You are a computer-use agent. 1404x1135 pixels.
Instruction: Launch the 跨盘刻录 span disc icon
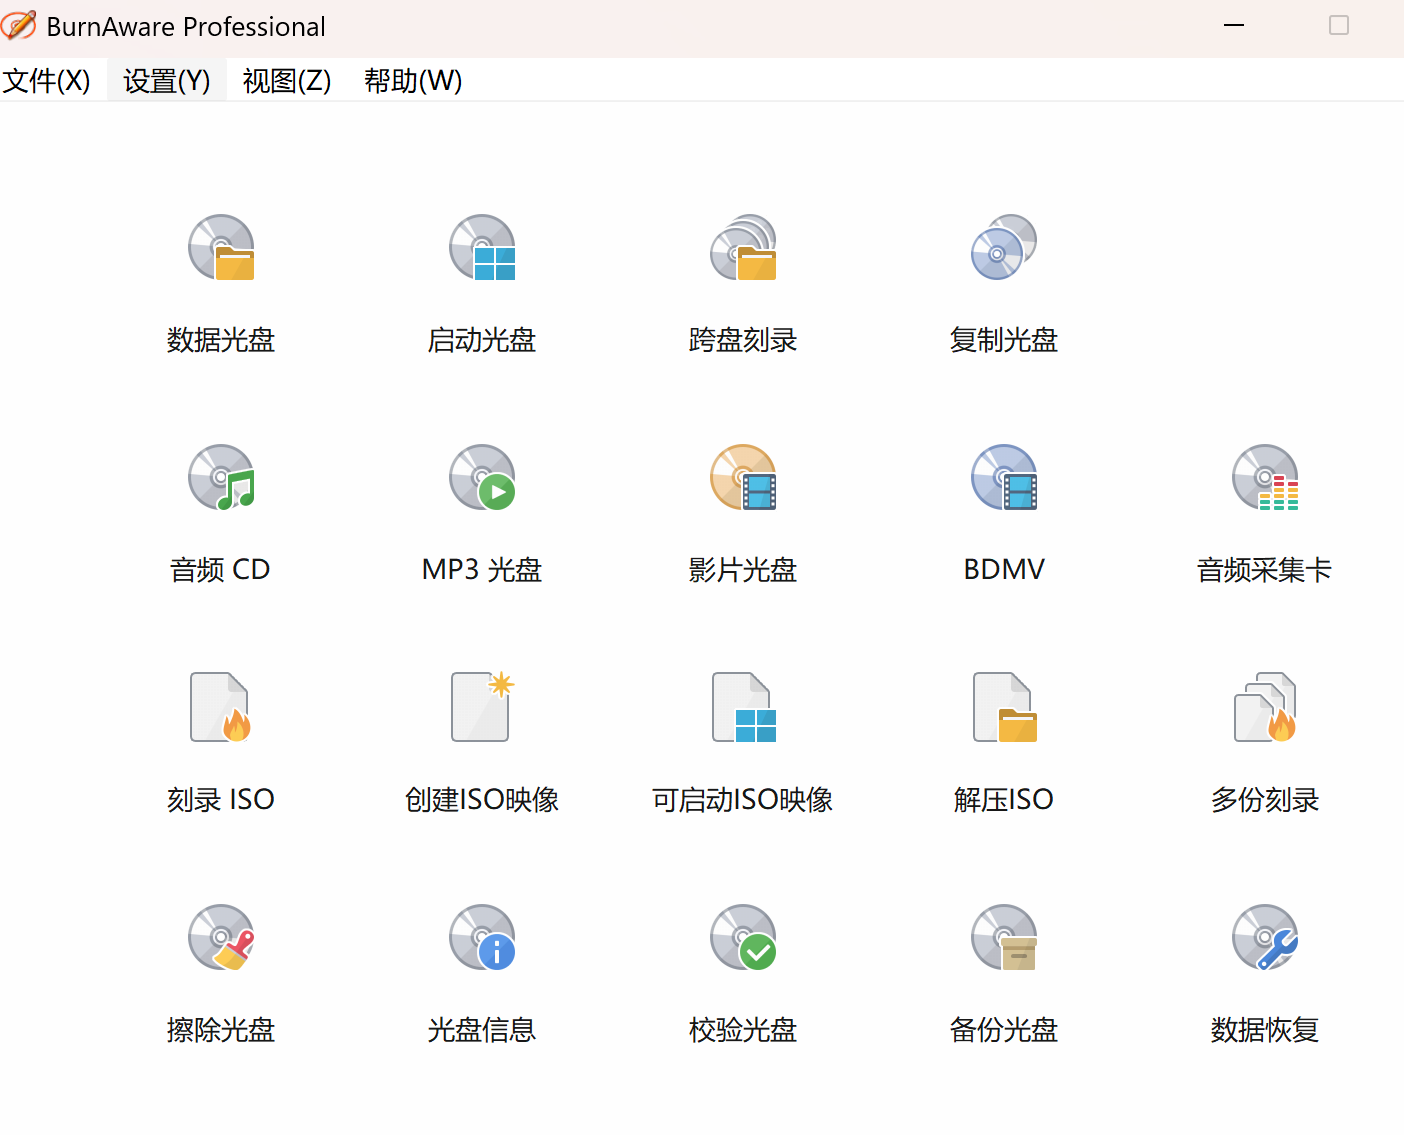point(743,247)
